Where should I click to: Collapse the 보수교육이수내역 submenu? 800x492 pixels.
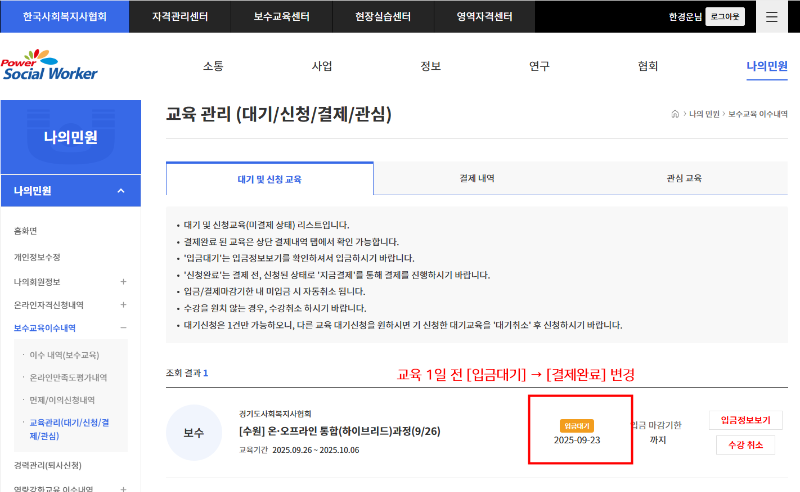coord(123,327)
